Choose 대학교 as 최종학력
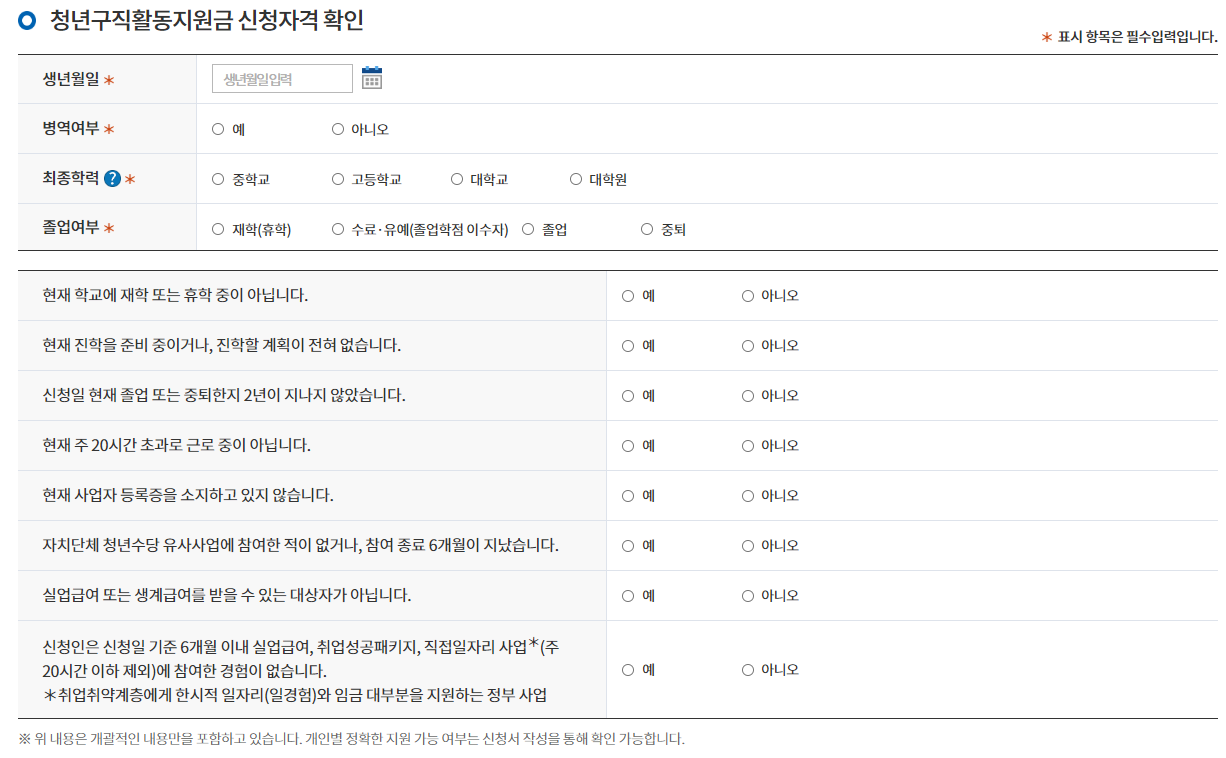Viewport: 1226px width, 758px height. (x=457, y=179)
